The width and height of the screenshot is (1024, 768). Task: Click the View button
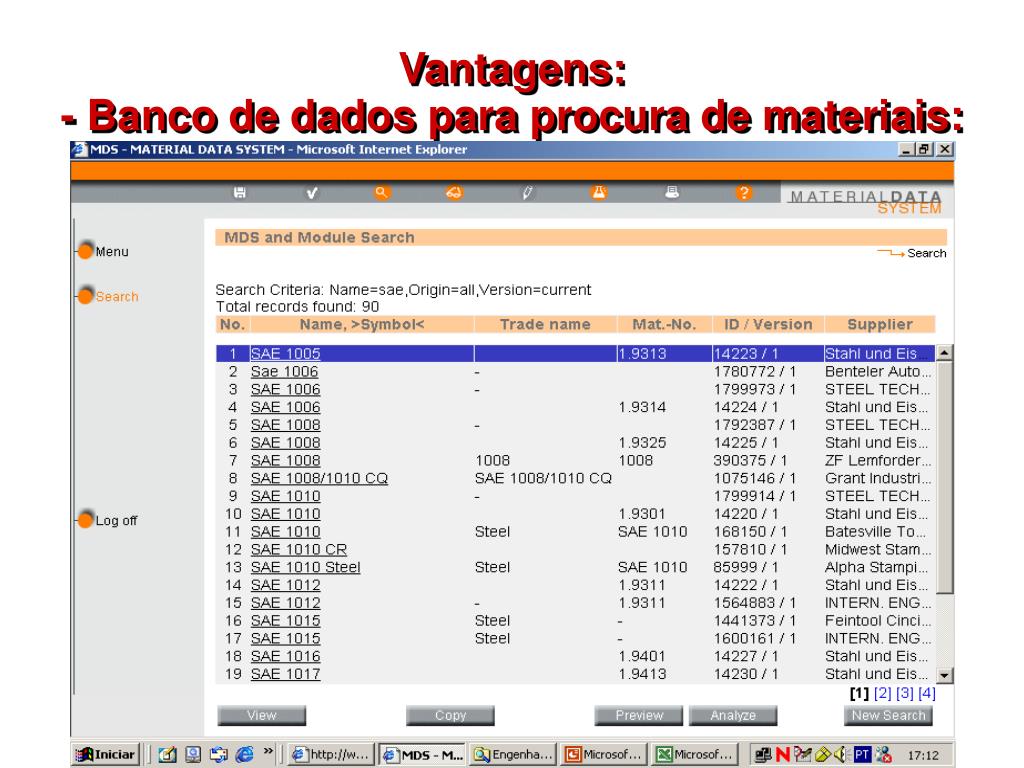261,715
